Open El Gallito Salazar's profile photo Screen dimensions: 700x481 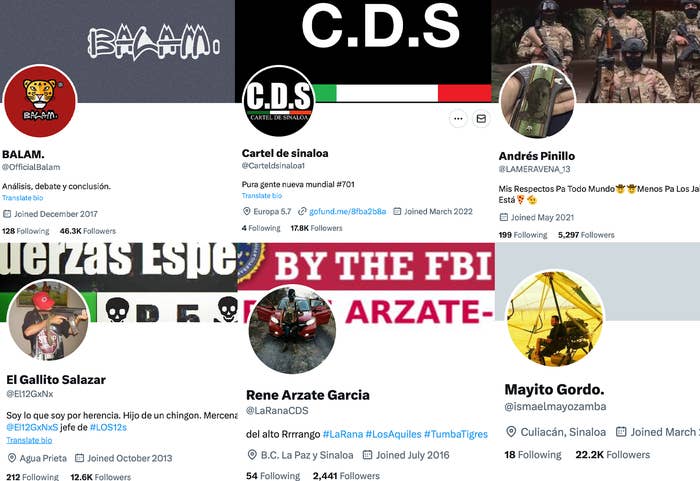click(x=48, y=320)
